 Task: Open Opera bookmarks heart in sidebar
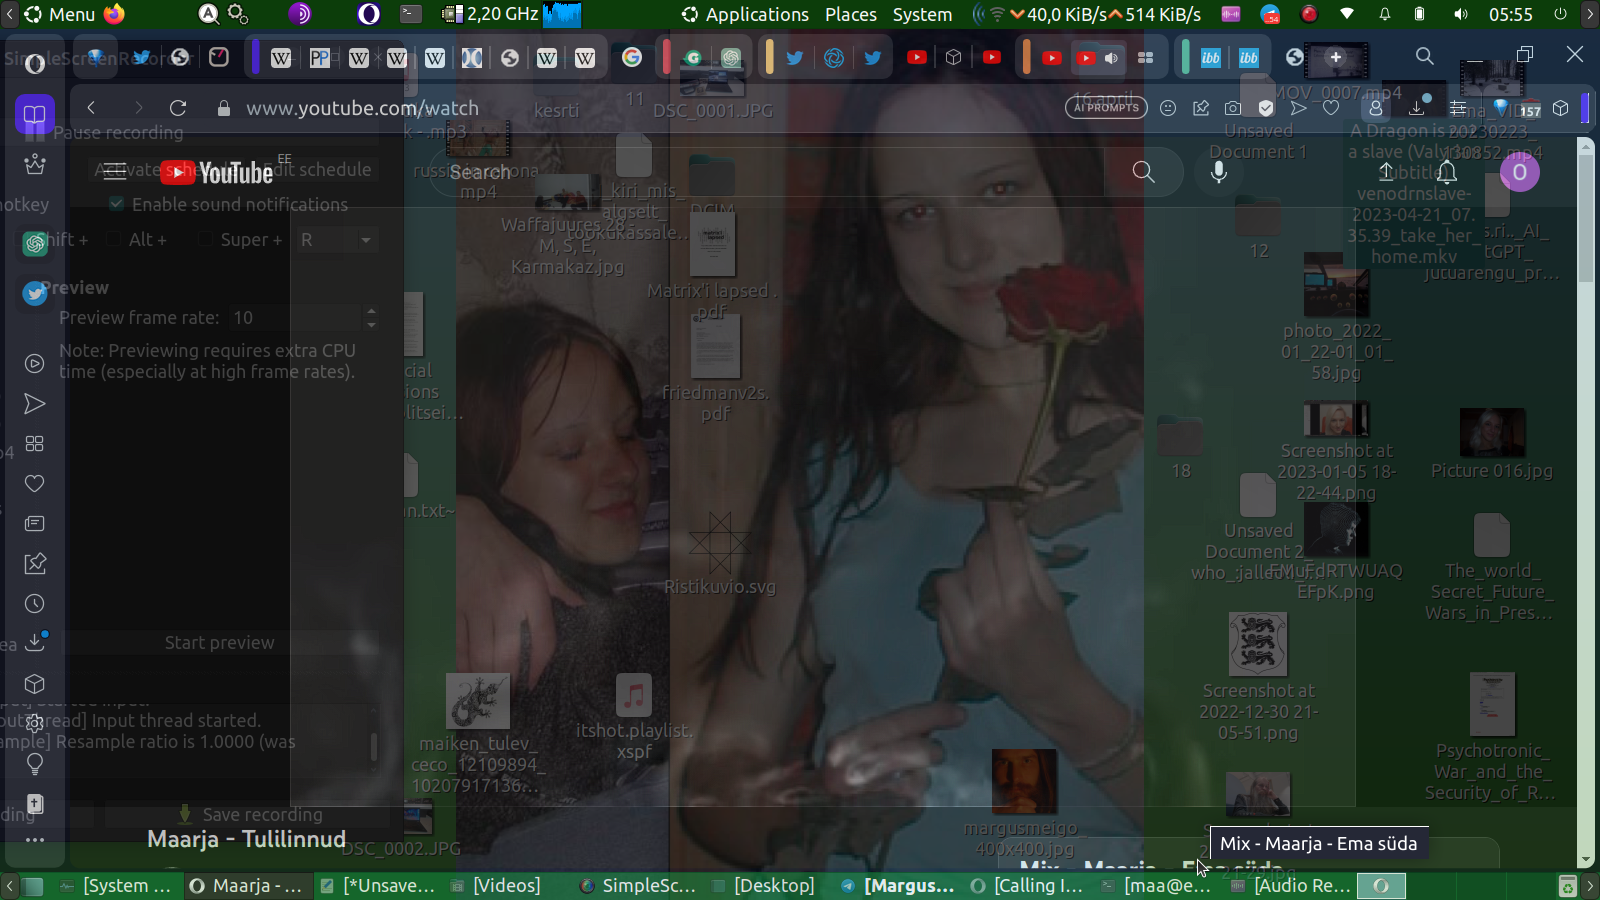tap(35, 484)
